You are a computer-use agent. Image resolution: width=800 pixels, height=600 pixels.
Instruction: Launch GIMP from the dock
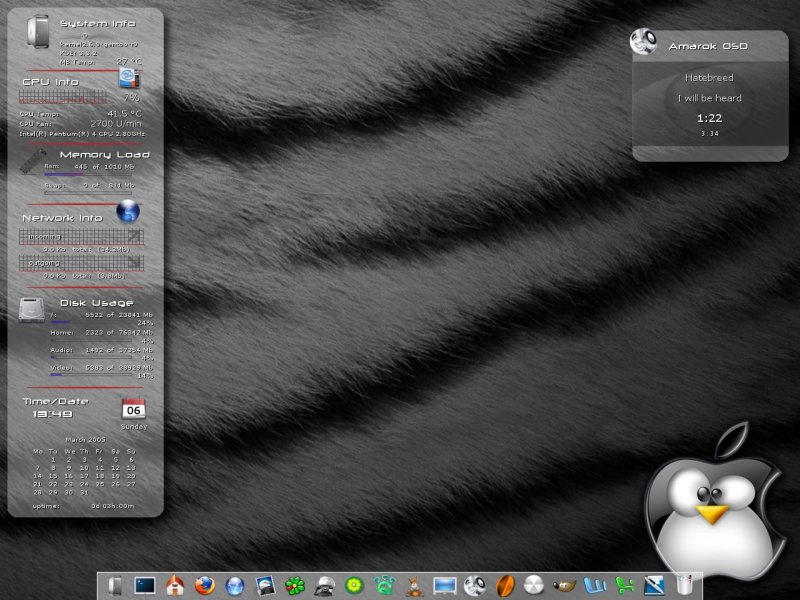(564, 586)
